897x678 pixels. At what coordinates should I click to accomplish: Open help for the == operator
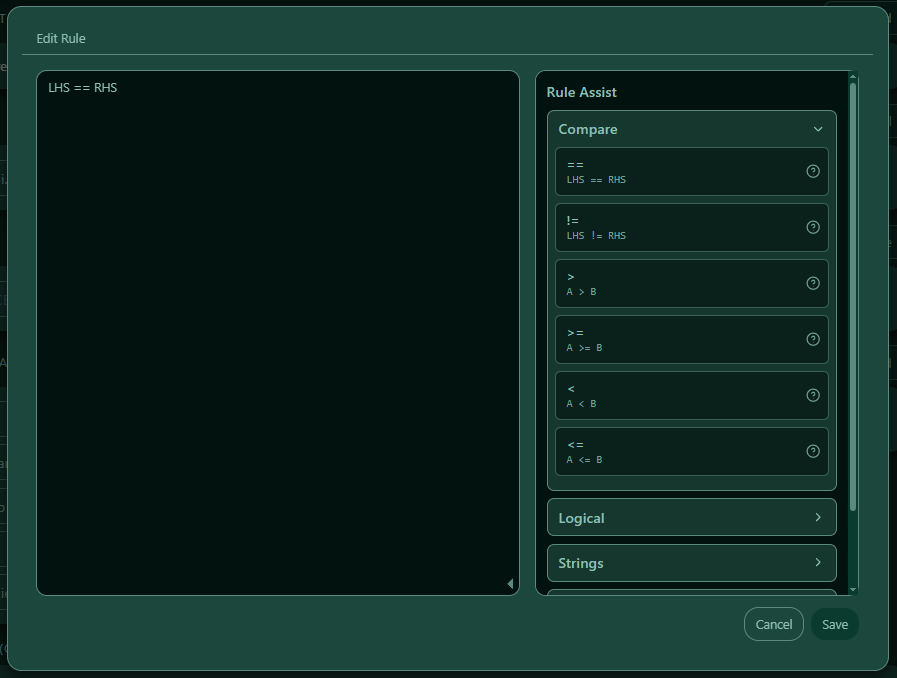pyautogui.click(x=812, y=171)
